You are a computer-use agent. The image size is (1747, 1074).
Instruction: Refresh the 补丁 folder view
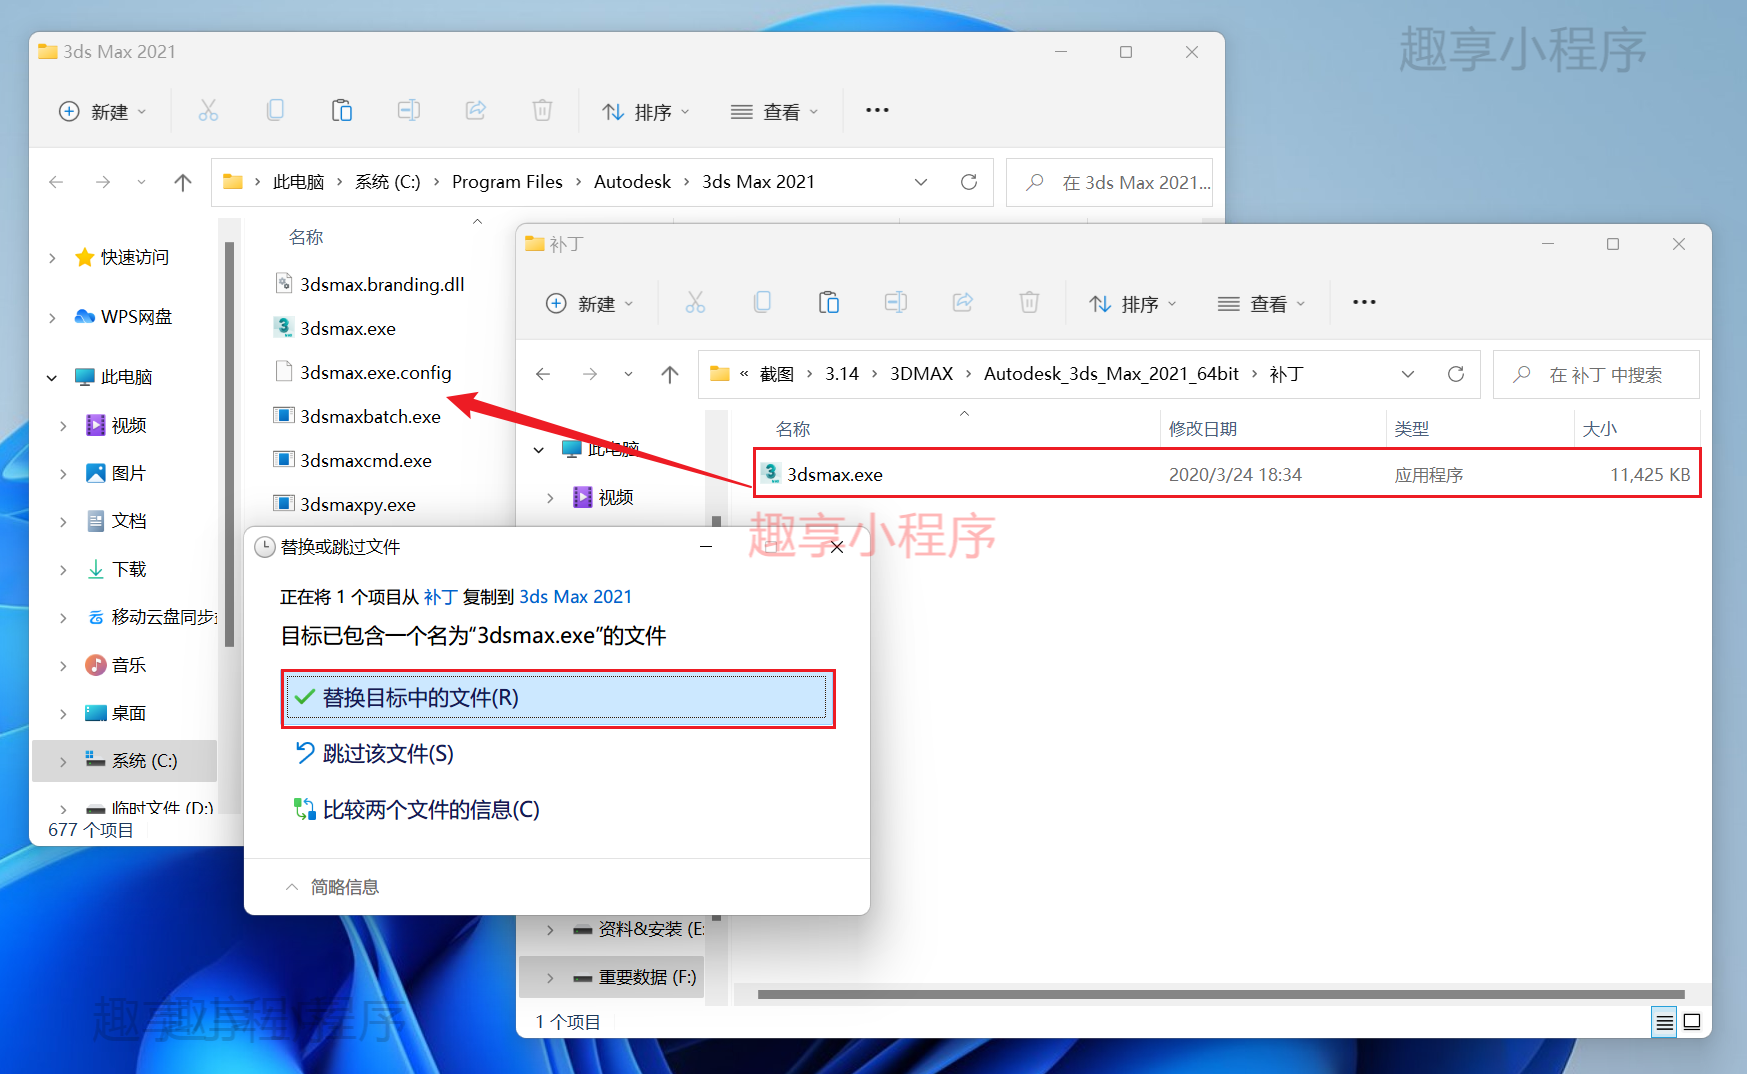1456,374
